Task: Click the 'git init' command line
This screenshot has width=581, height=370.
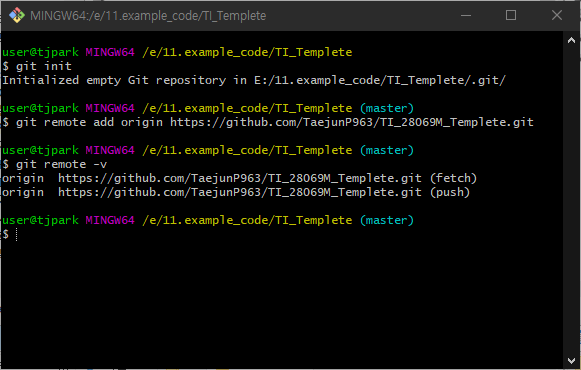Action: 37,66
